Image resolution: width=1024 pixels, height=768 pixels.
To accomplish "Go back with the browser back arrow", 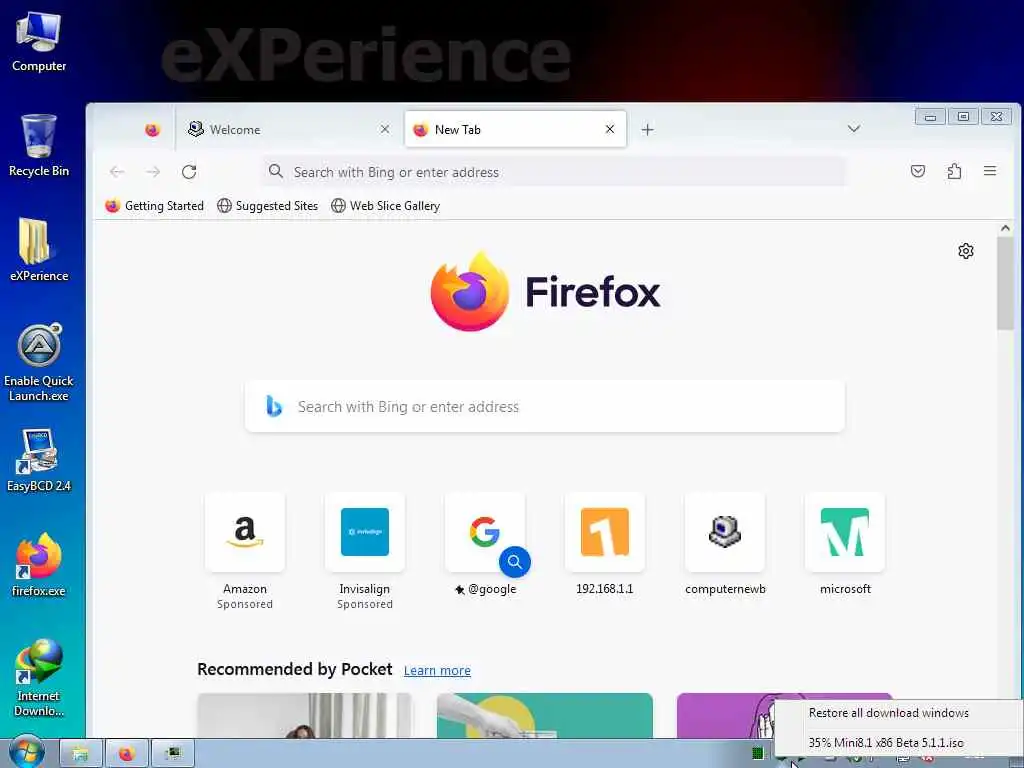I will click(x=117, y=172).
